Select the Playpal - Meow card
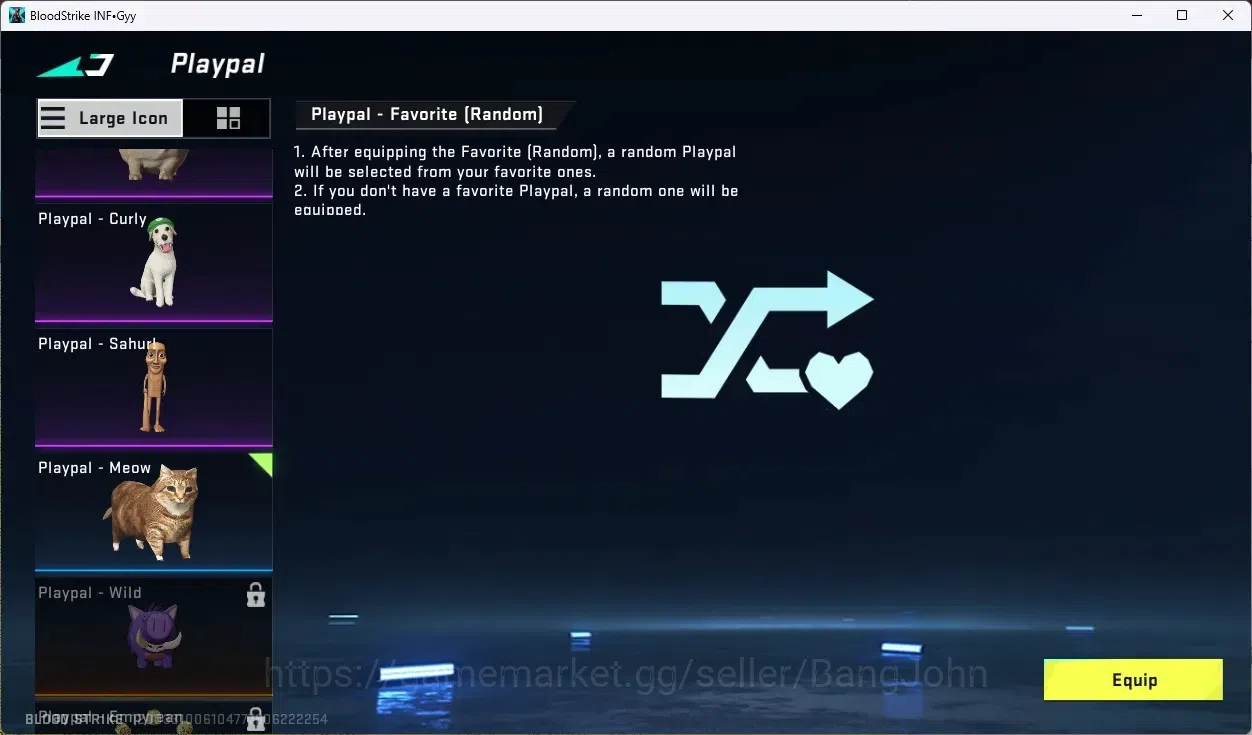 (x=153, y=512)
